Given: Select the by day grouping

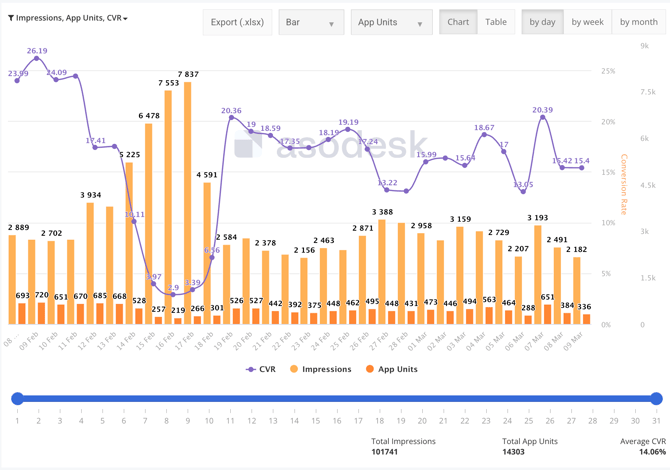Looking at the screenshot, I should [542, 22].
